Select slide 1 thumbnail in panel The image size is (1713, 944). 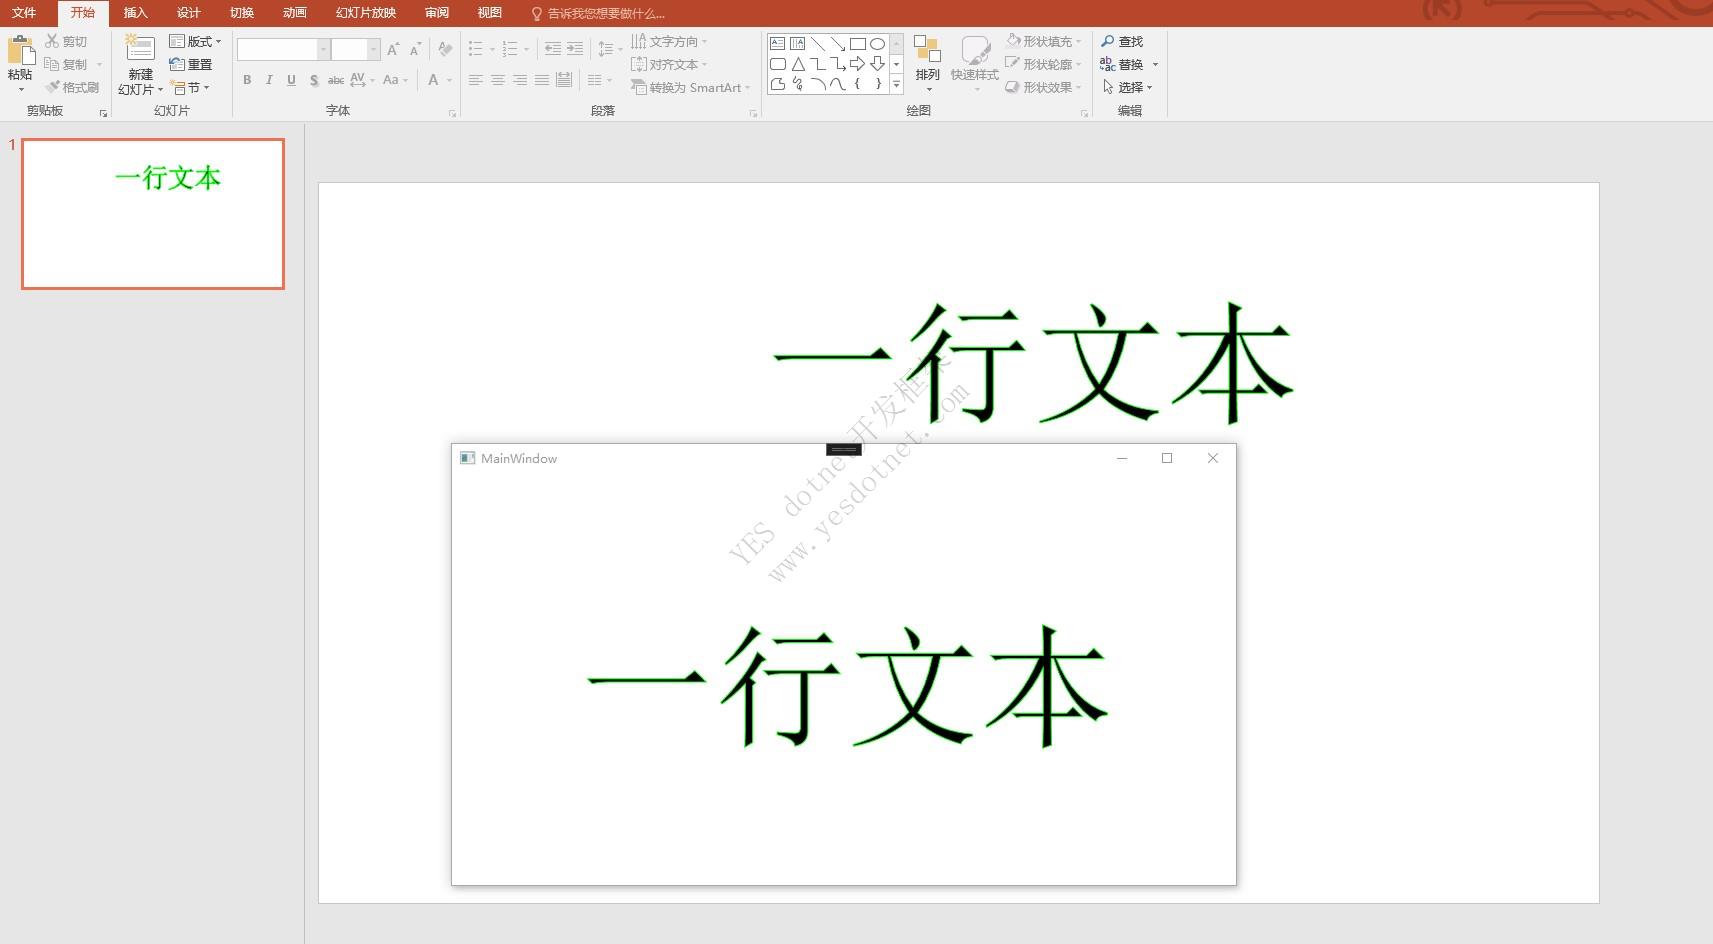pos(153,214)
